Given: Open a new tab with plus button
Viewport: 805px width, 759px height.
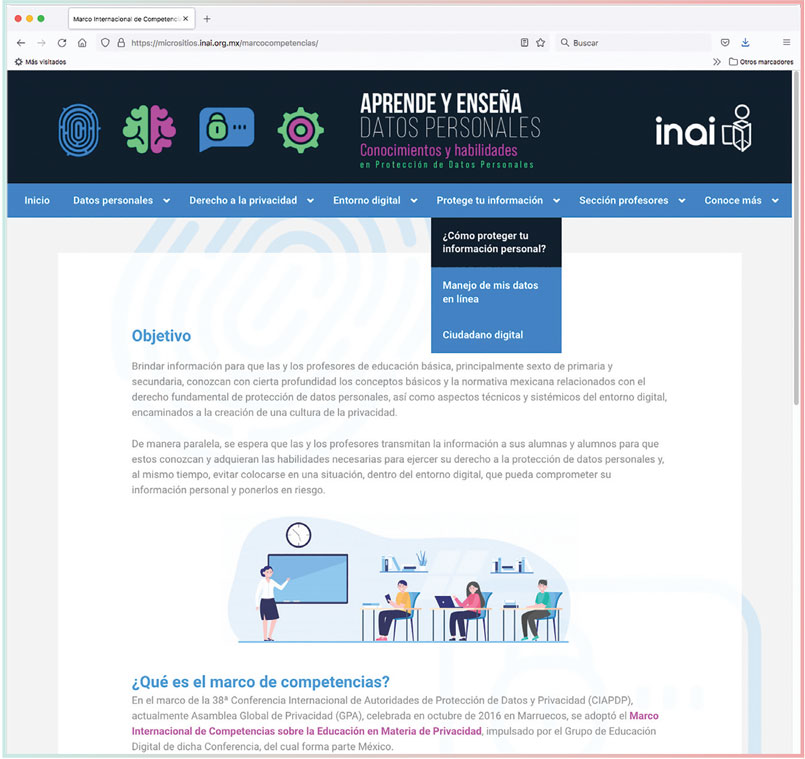Looking at the screenshot, I should point(207,19).
